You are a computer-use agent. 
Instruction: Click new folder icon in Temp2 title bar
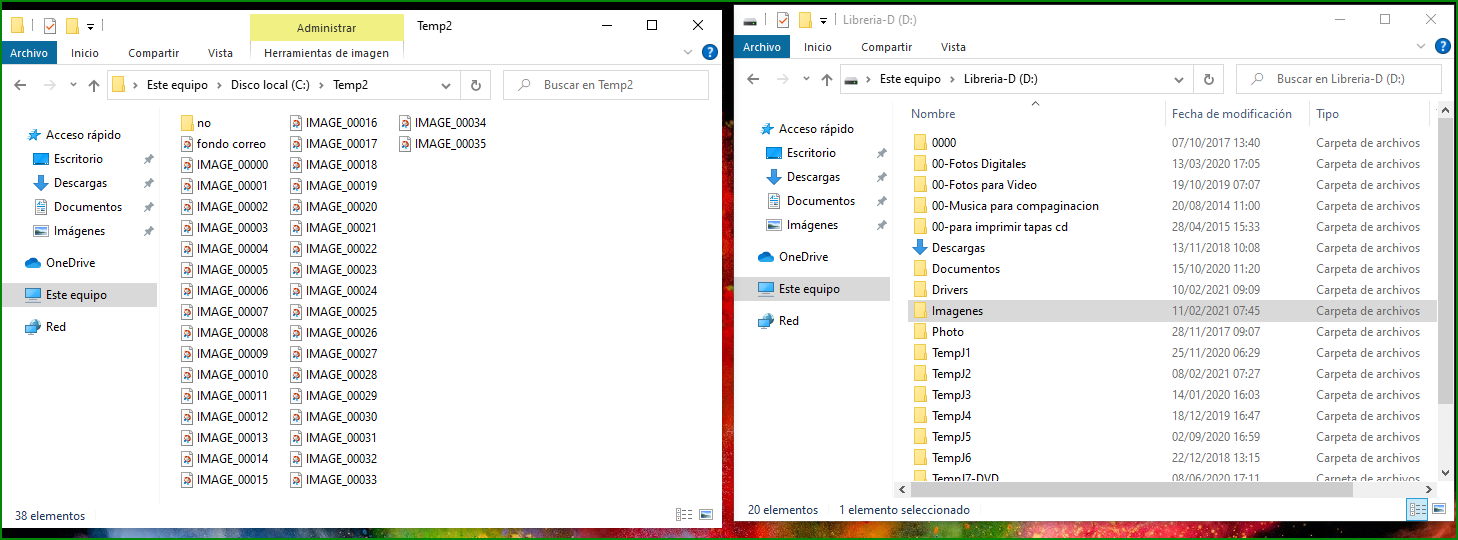[x=72, y=26]
